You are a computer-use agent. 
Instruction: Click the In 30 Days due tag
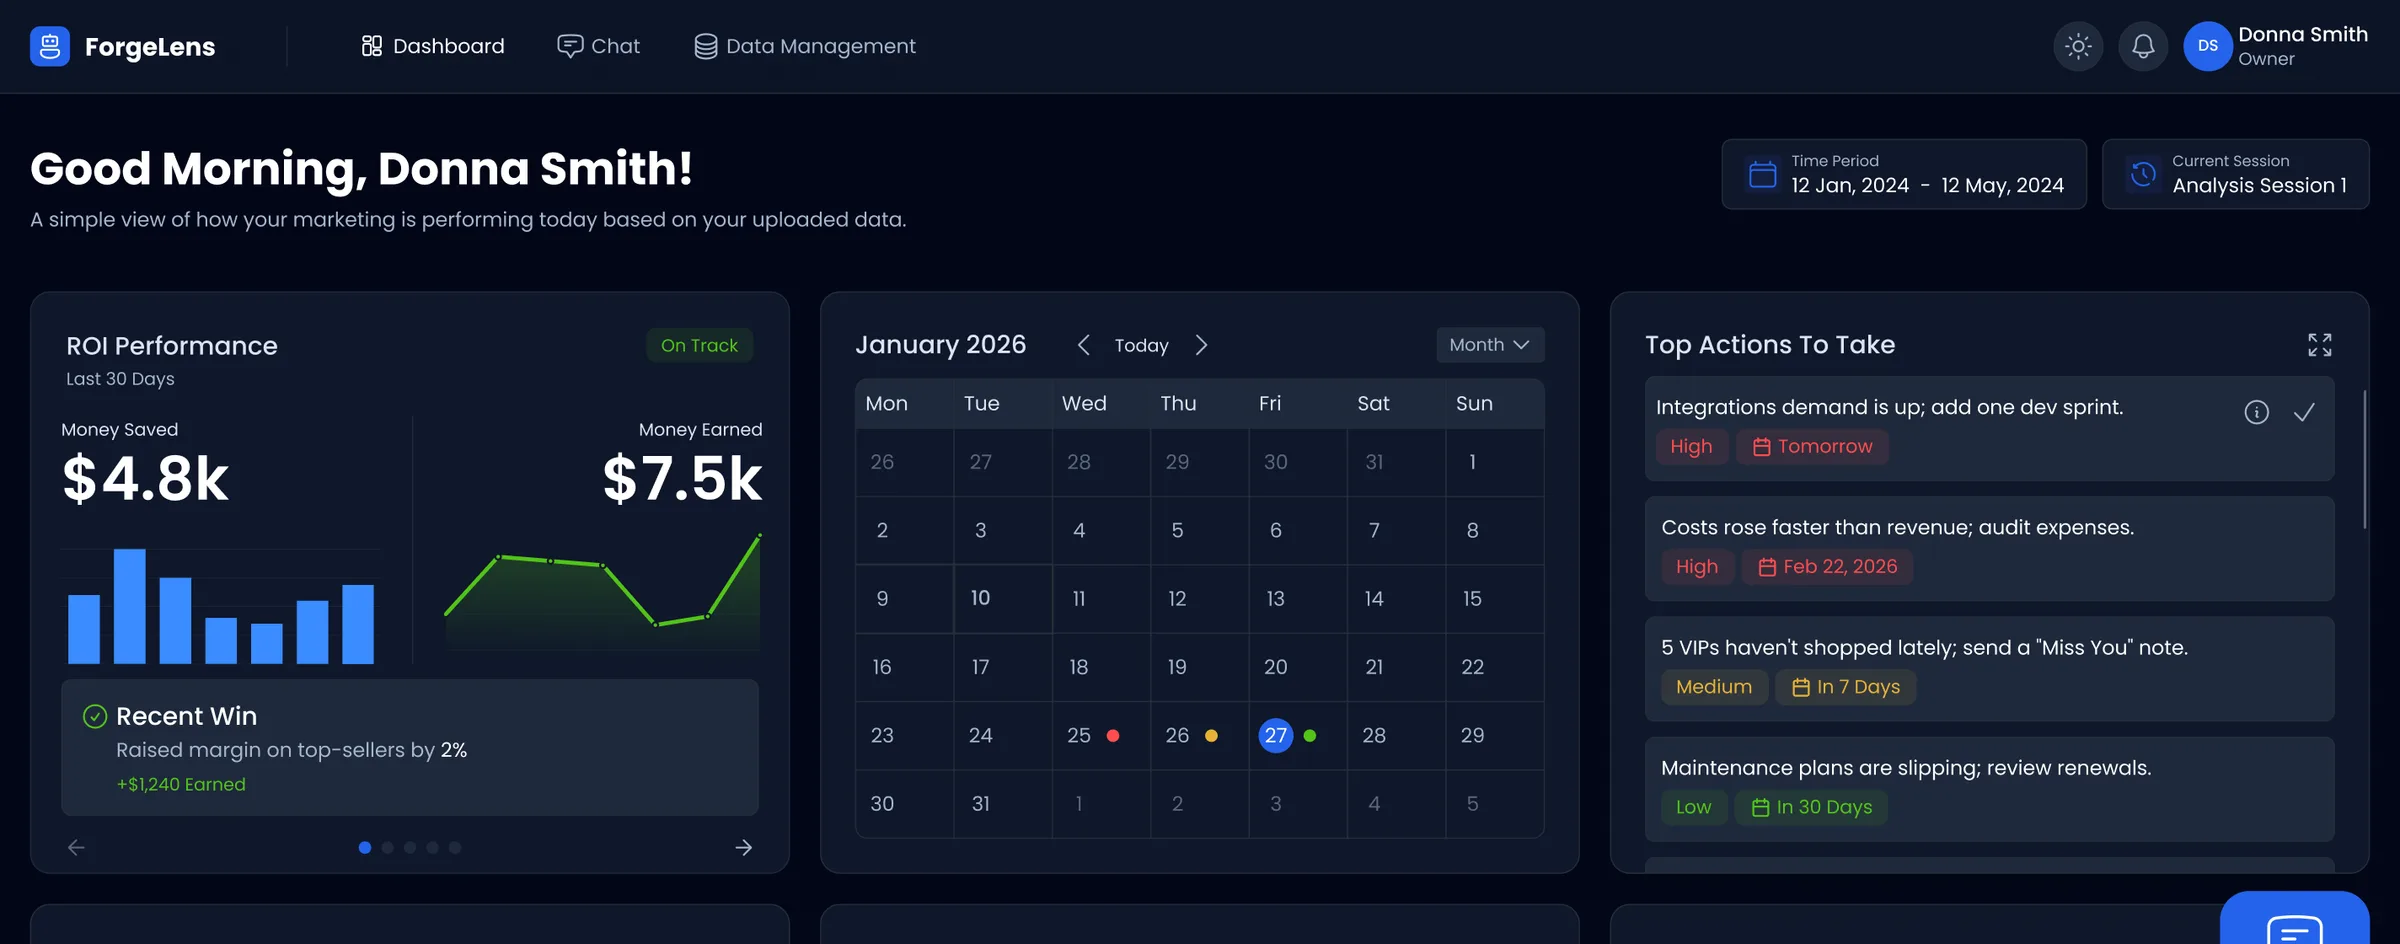point(1812,807)
